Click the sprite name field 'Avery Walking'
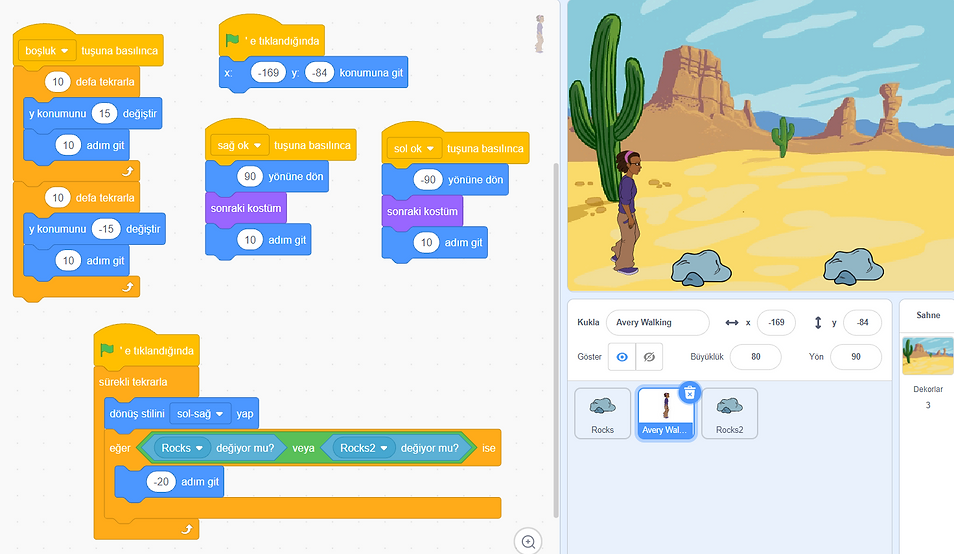The image size is (954, 554). pos(658,322)
